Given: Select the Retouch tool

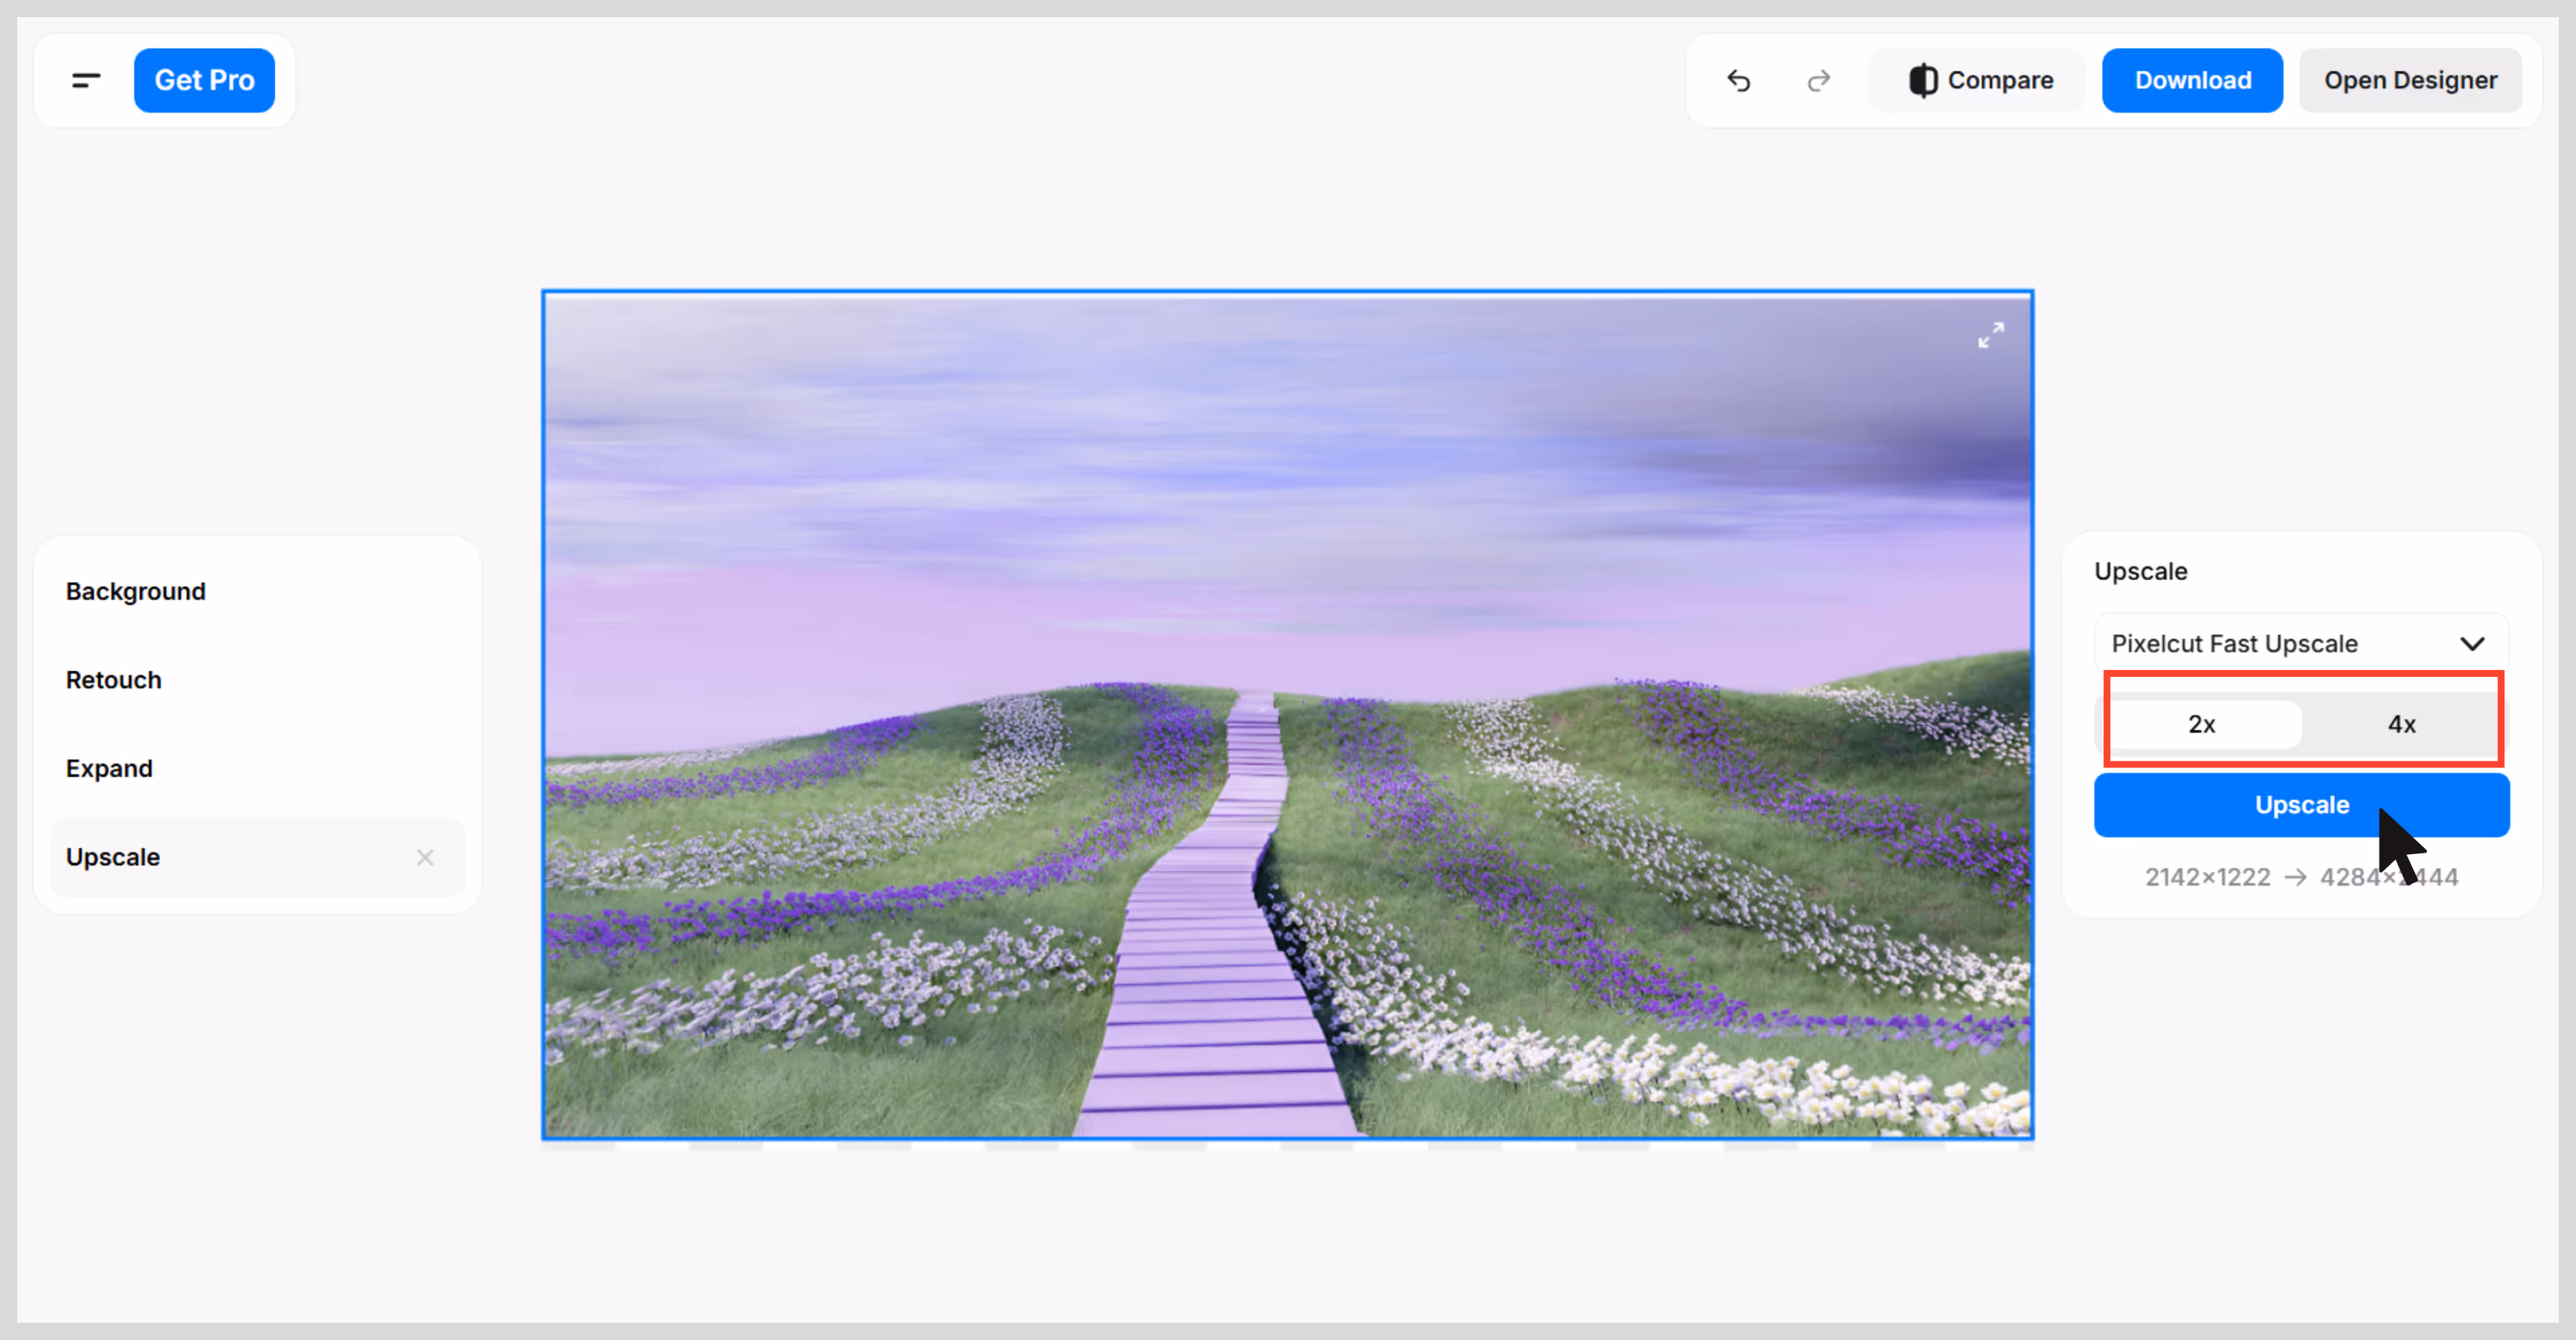Looking at the screenshot, I should click(258, 680).
